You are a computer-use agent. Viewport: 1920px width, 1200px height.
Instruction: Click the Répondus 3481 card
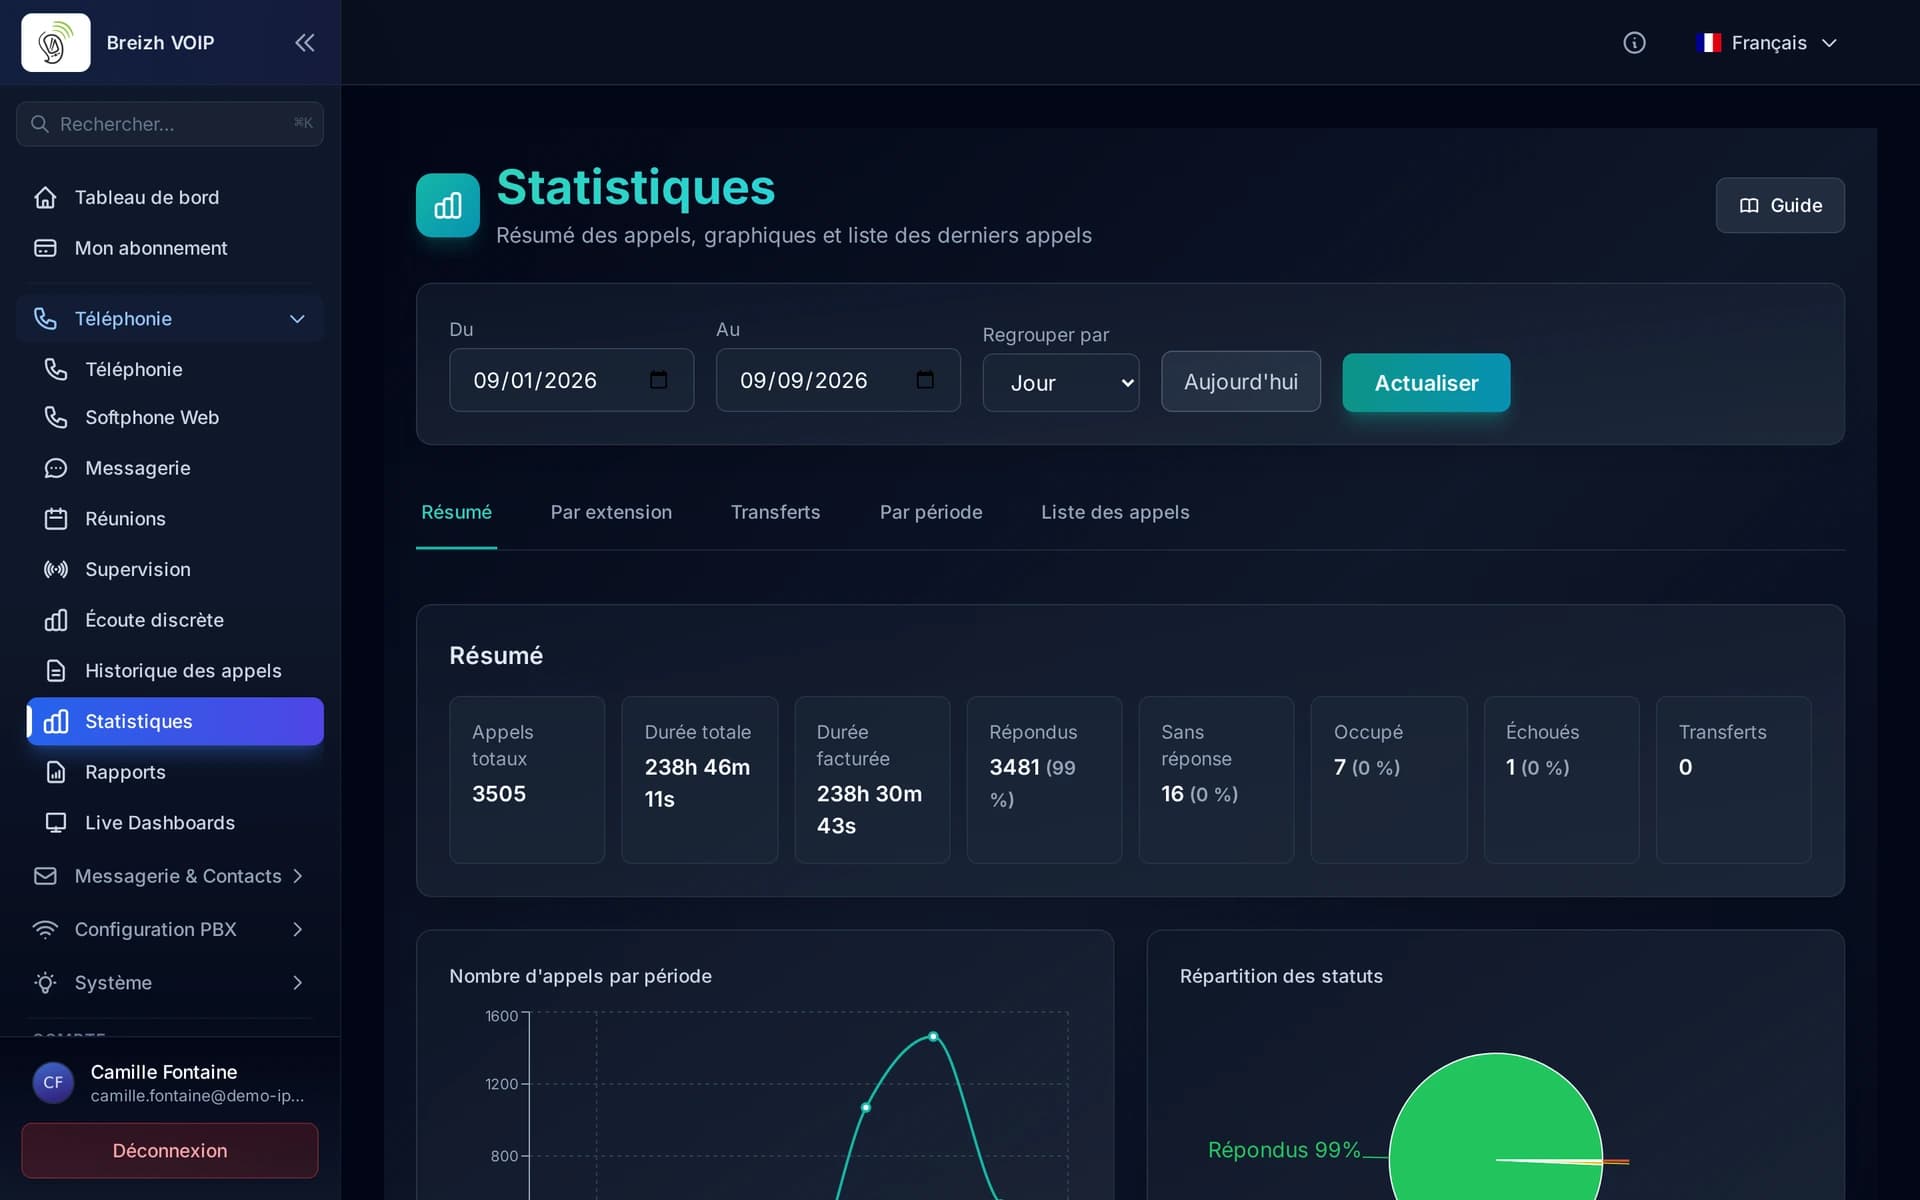pyautogui.click(x=1044, y=780)
